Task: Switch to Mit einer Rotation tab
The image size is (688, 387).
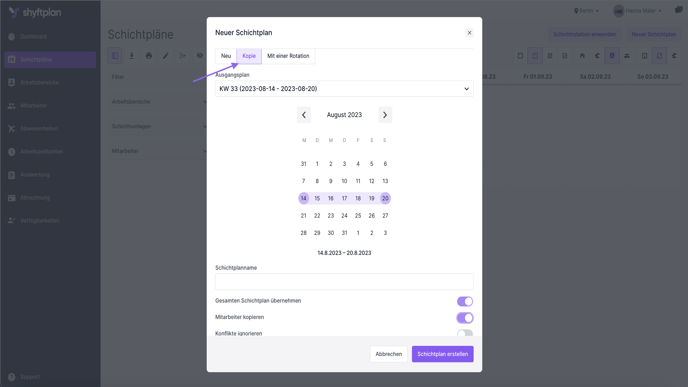Action: (x=288, y=56)
